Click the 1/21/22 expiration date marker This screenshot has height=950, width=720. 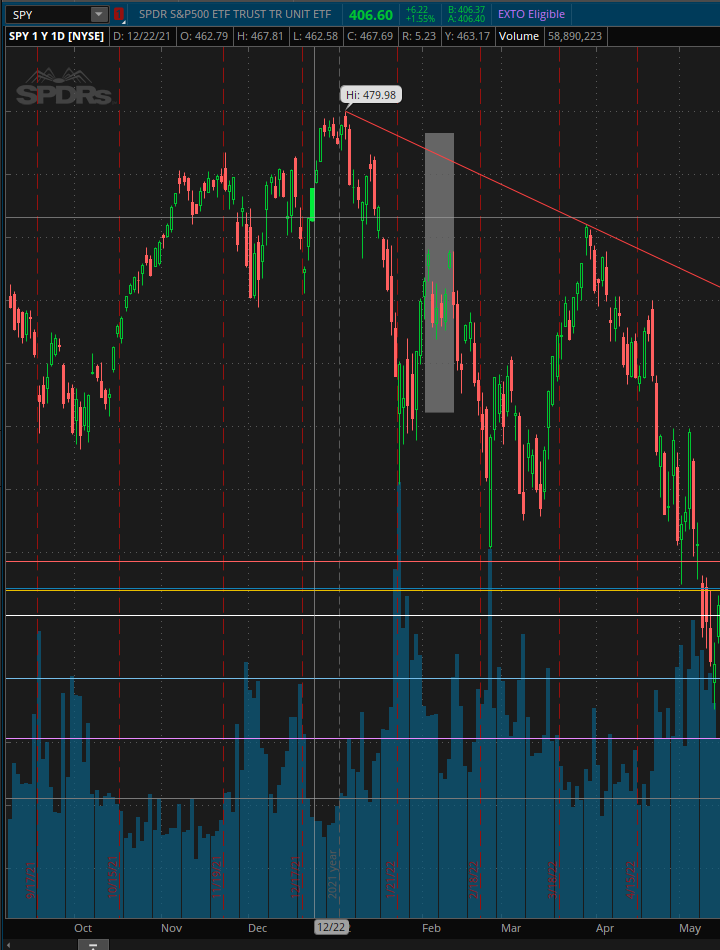point(392,880)
